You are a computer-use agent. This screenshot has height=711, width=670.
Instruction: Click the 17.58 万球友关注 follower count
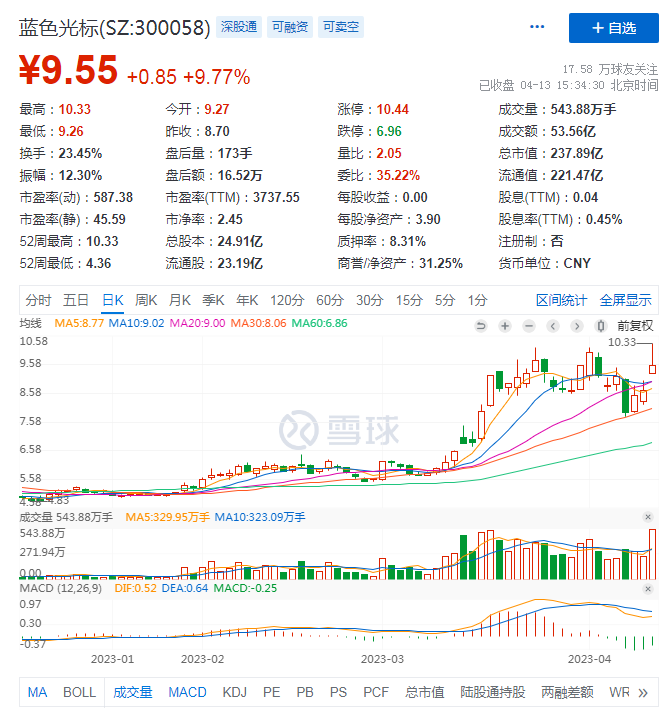[610, 69]
